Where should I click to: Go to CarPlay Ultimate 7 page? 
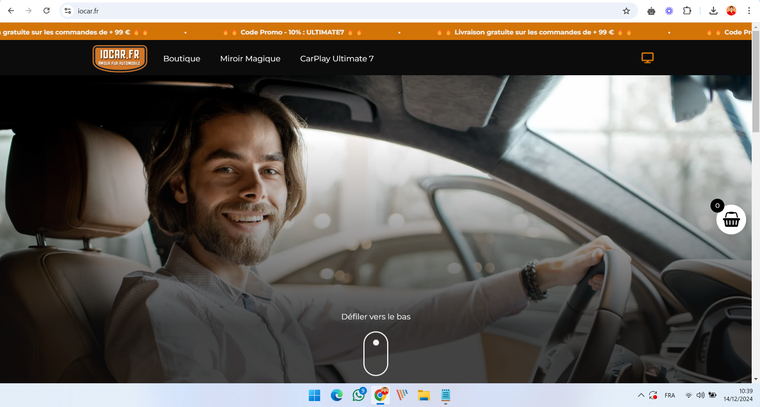337,59
